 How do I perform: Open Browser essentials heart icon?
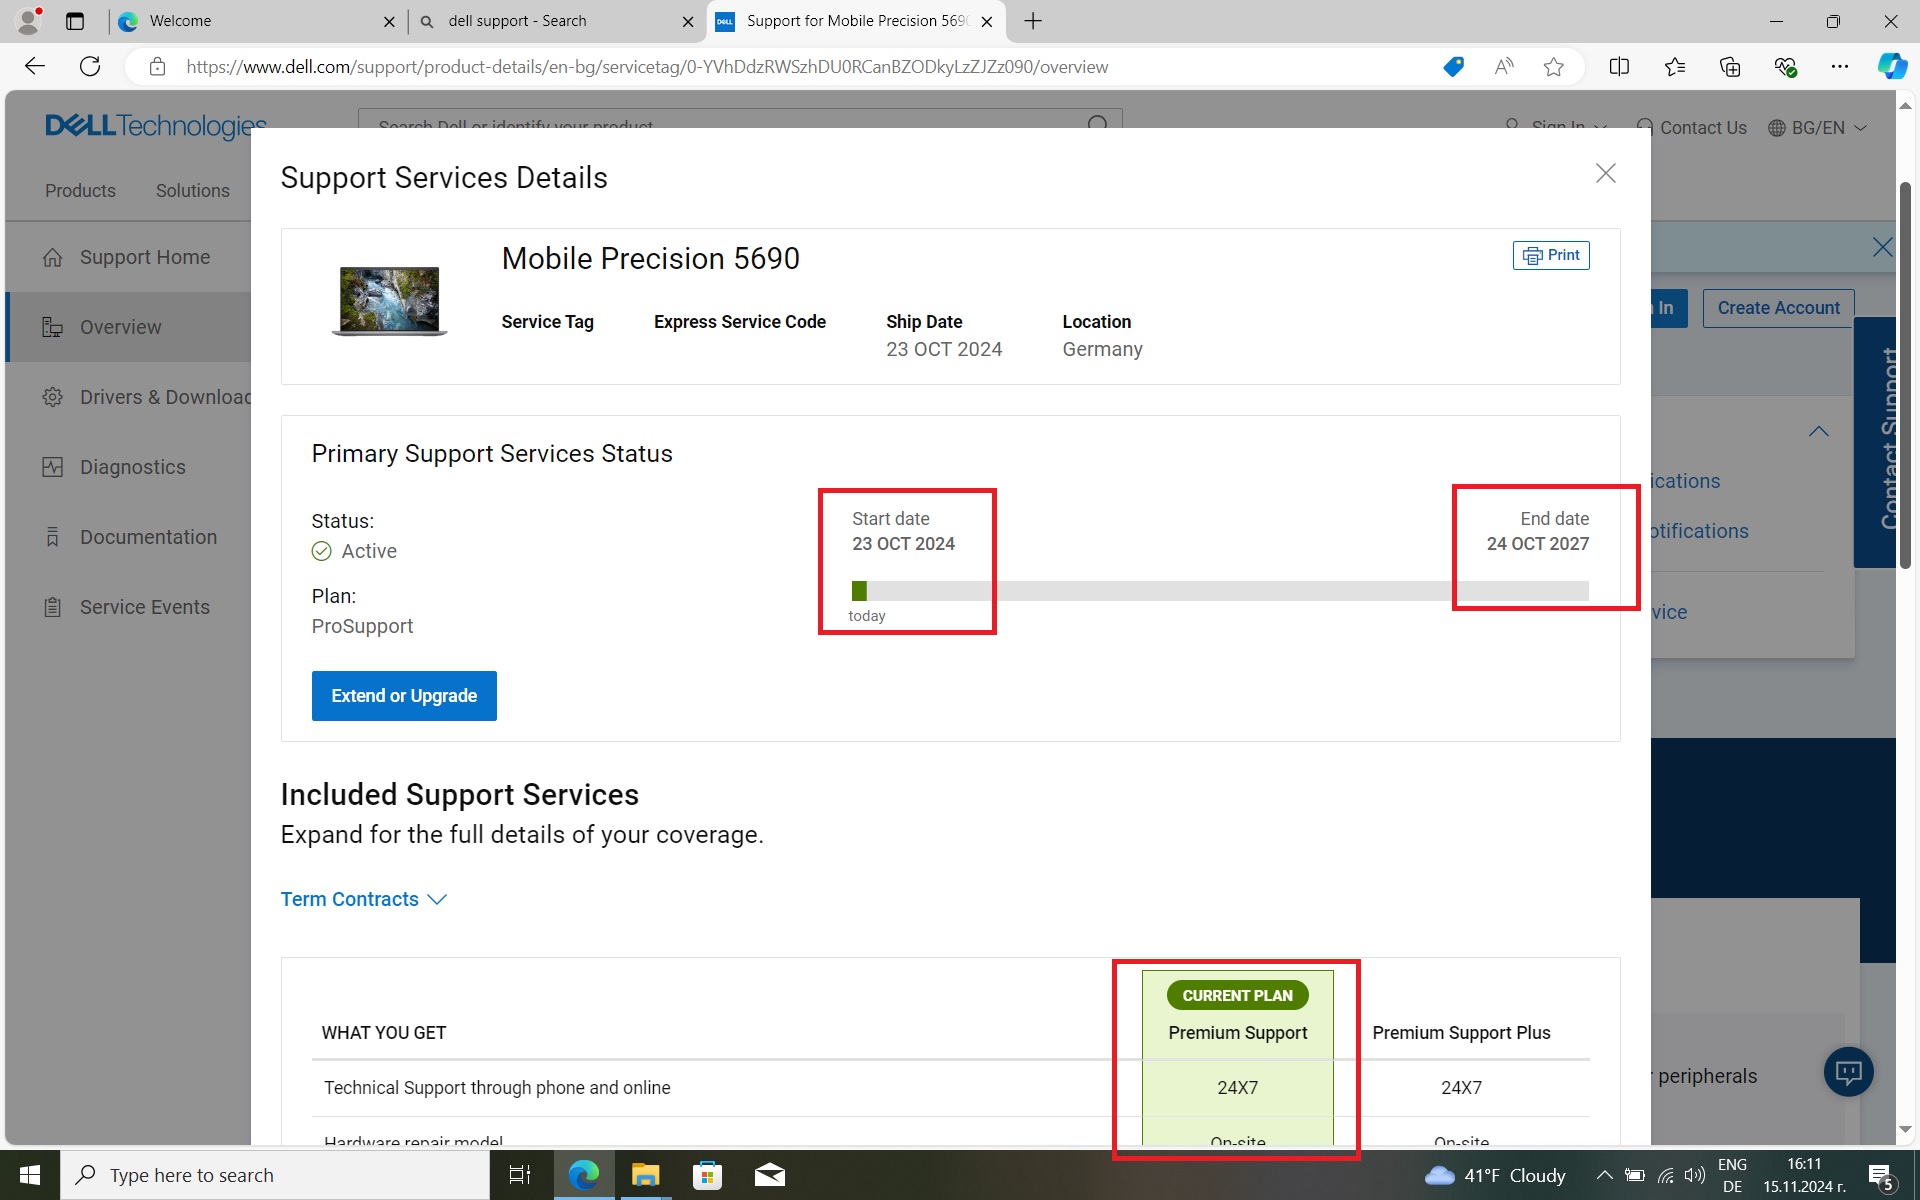tap(1785, 67)
